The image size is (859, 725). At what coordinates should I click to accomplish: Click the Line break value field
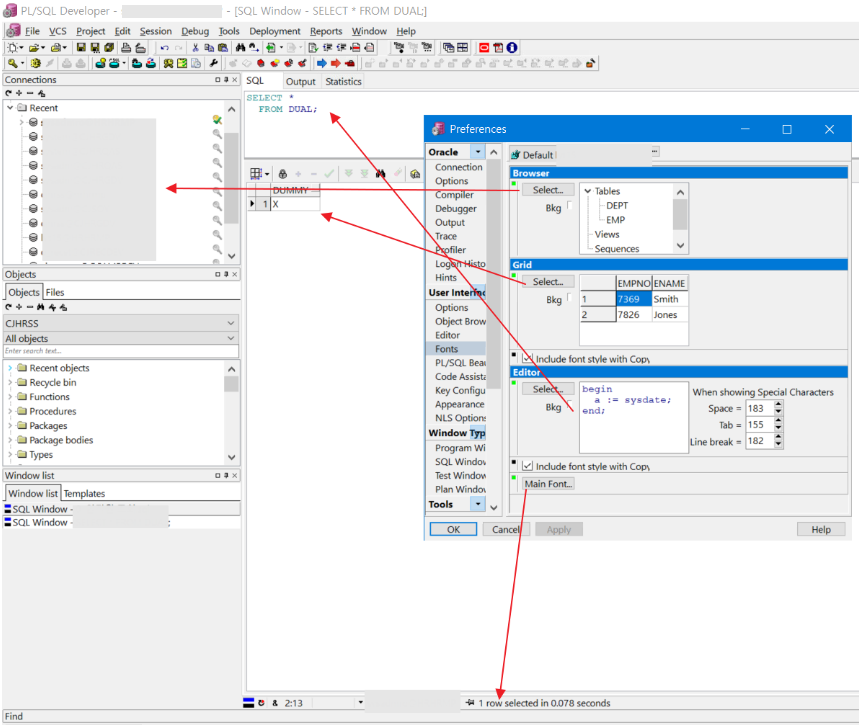(760, 441)
